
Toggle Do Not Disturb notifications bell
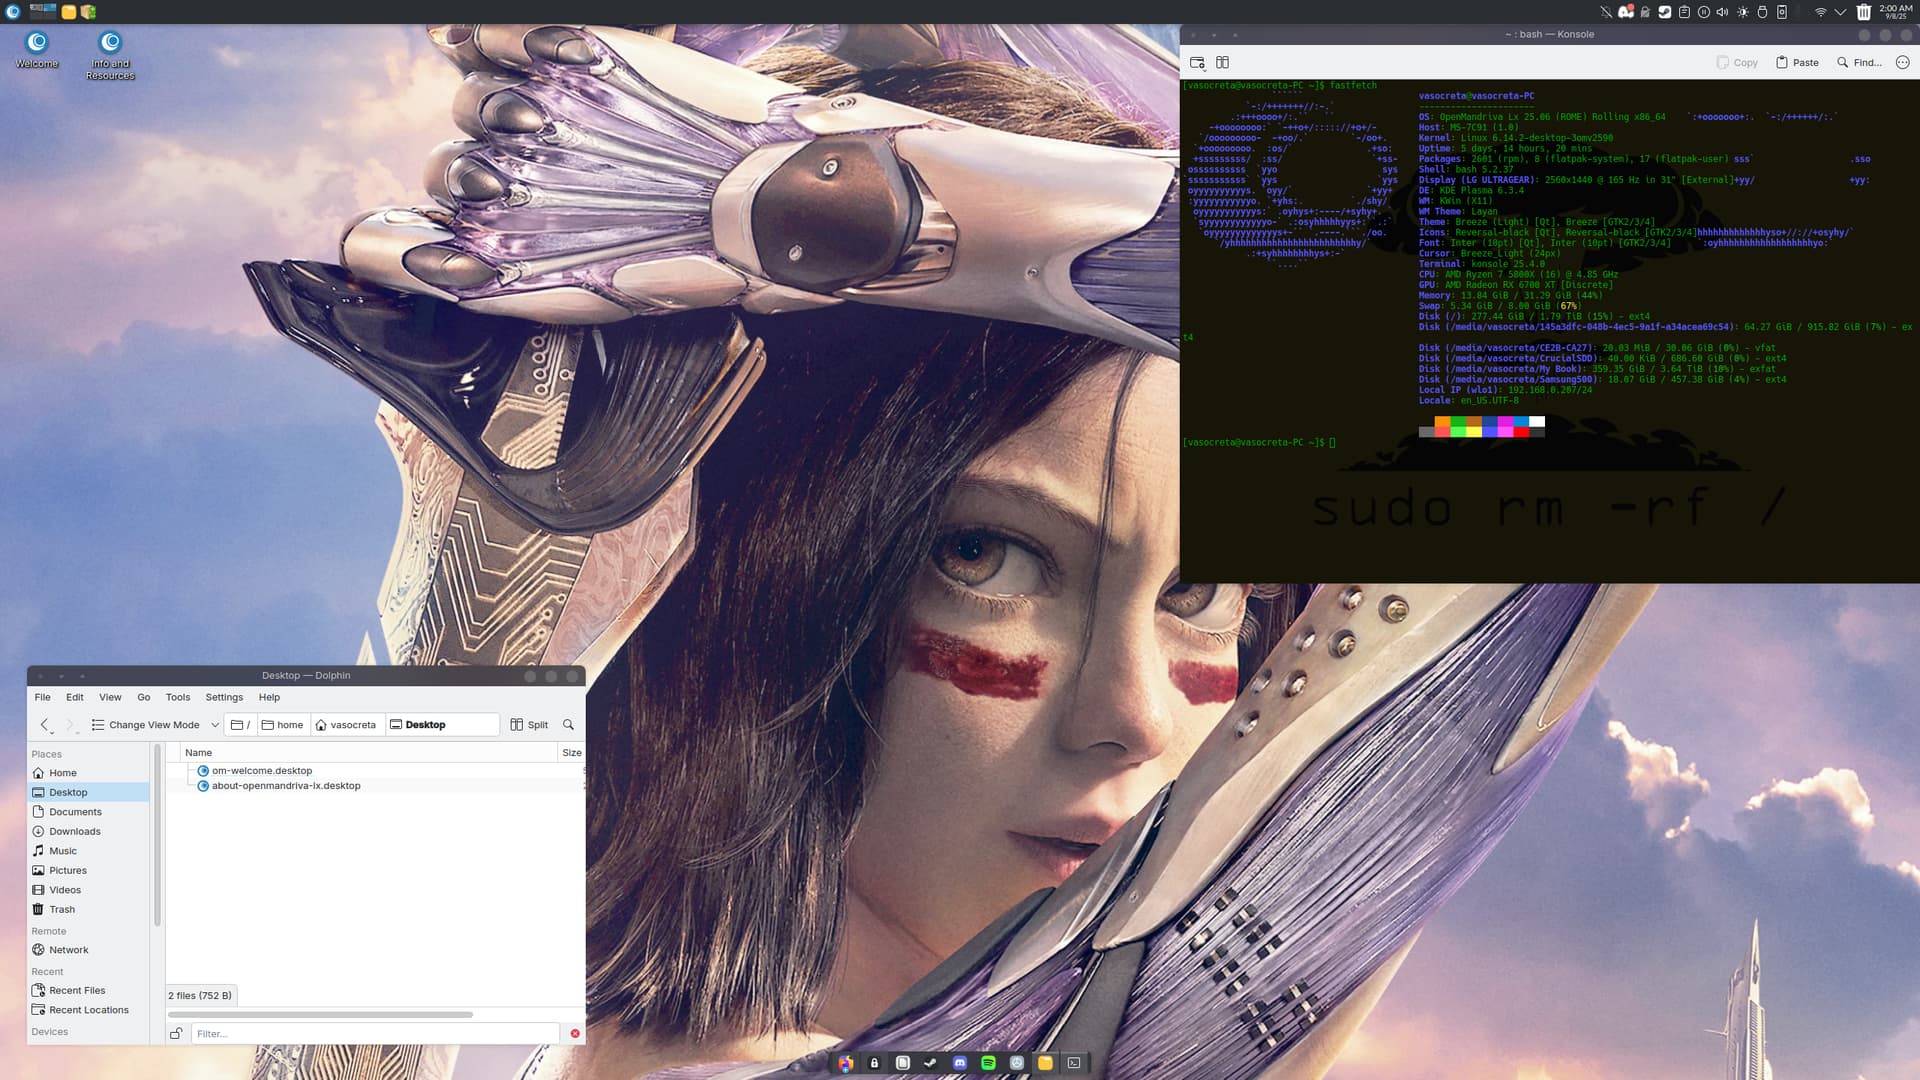(x=1605, y=12)
